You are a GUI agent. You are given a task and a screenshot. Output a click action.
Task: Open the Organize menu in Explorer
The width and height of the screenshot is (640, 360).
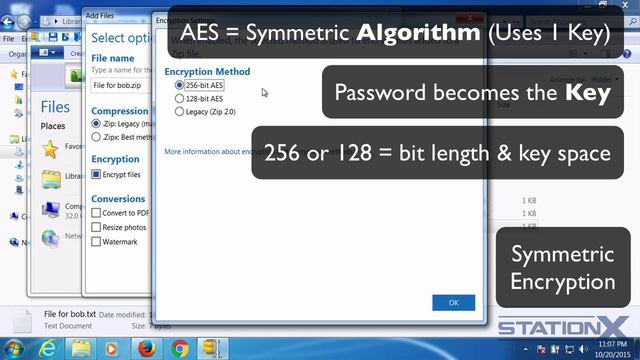[x=18, y=54]
